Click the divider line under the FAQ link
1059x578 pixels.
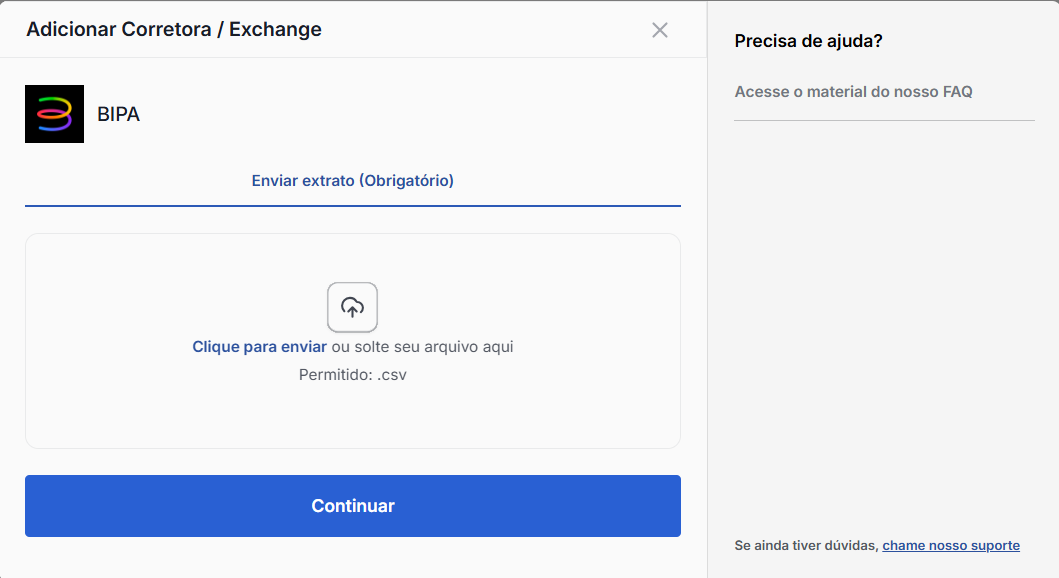click(x=884, y=120)
